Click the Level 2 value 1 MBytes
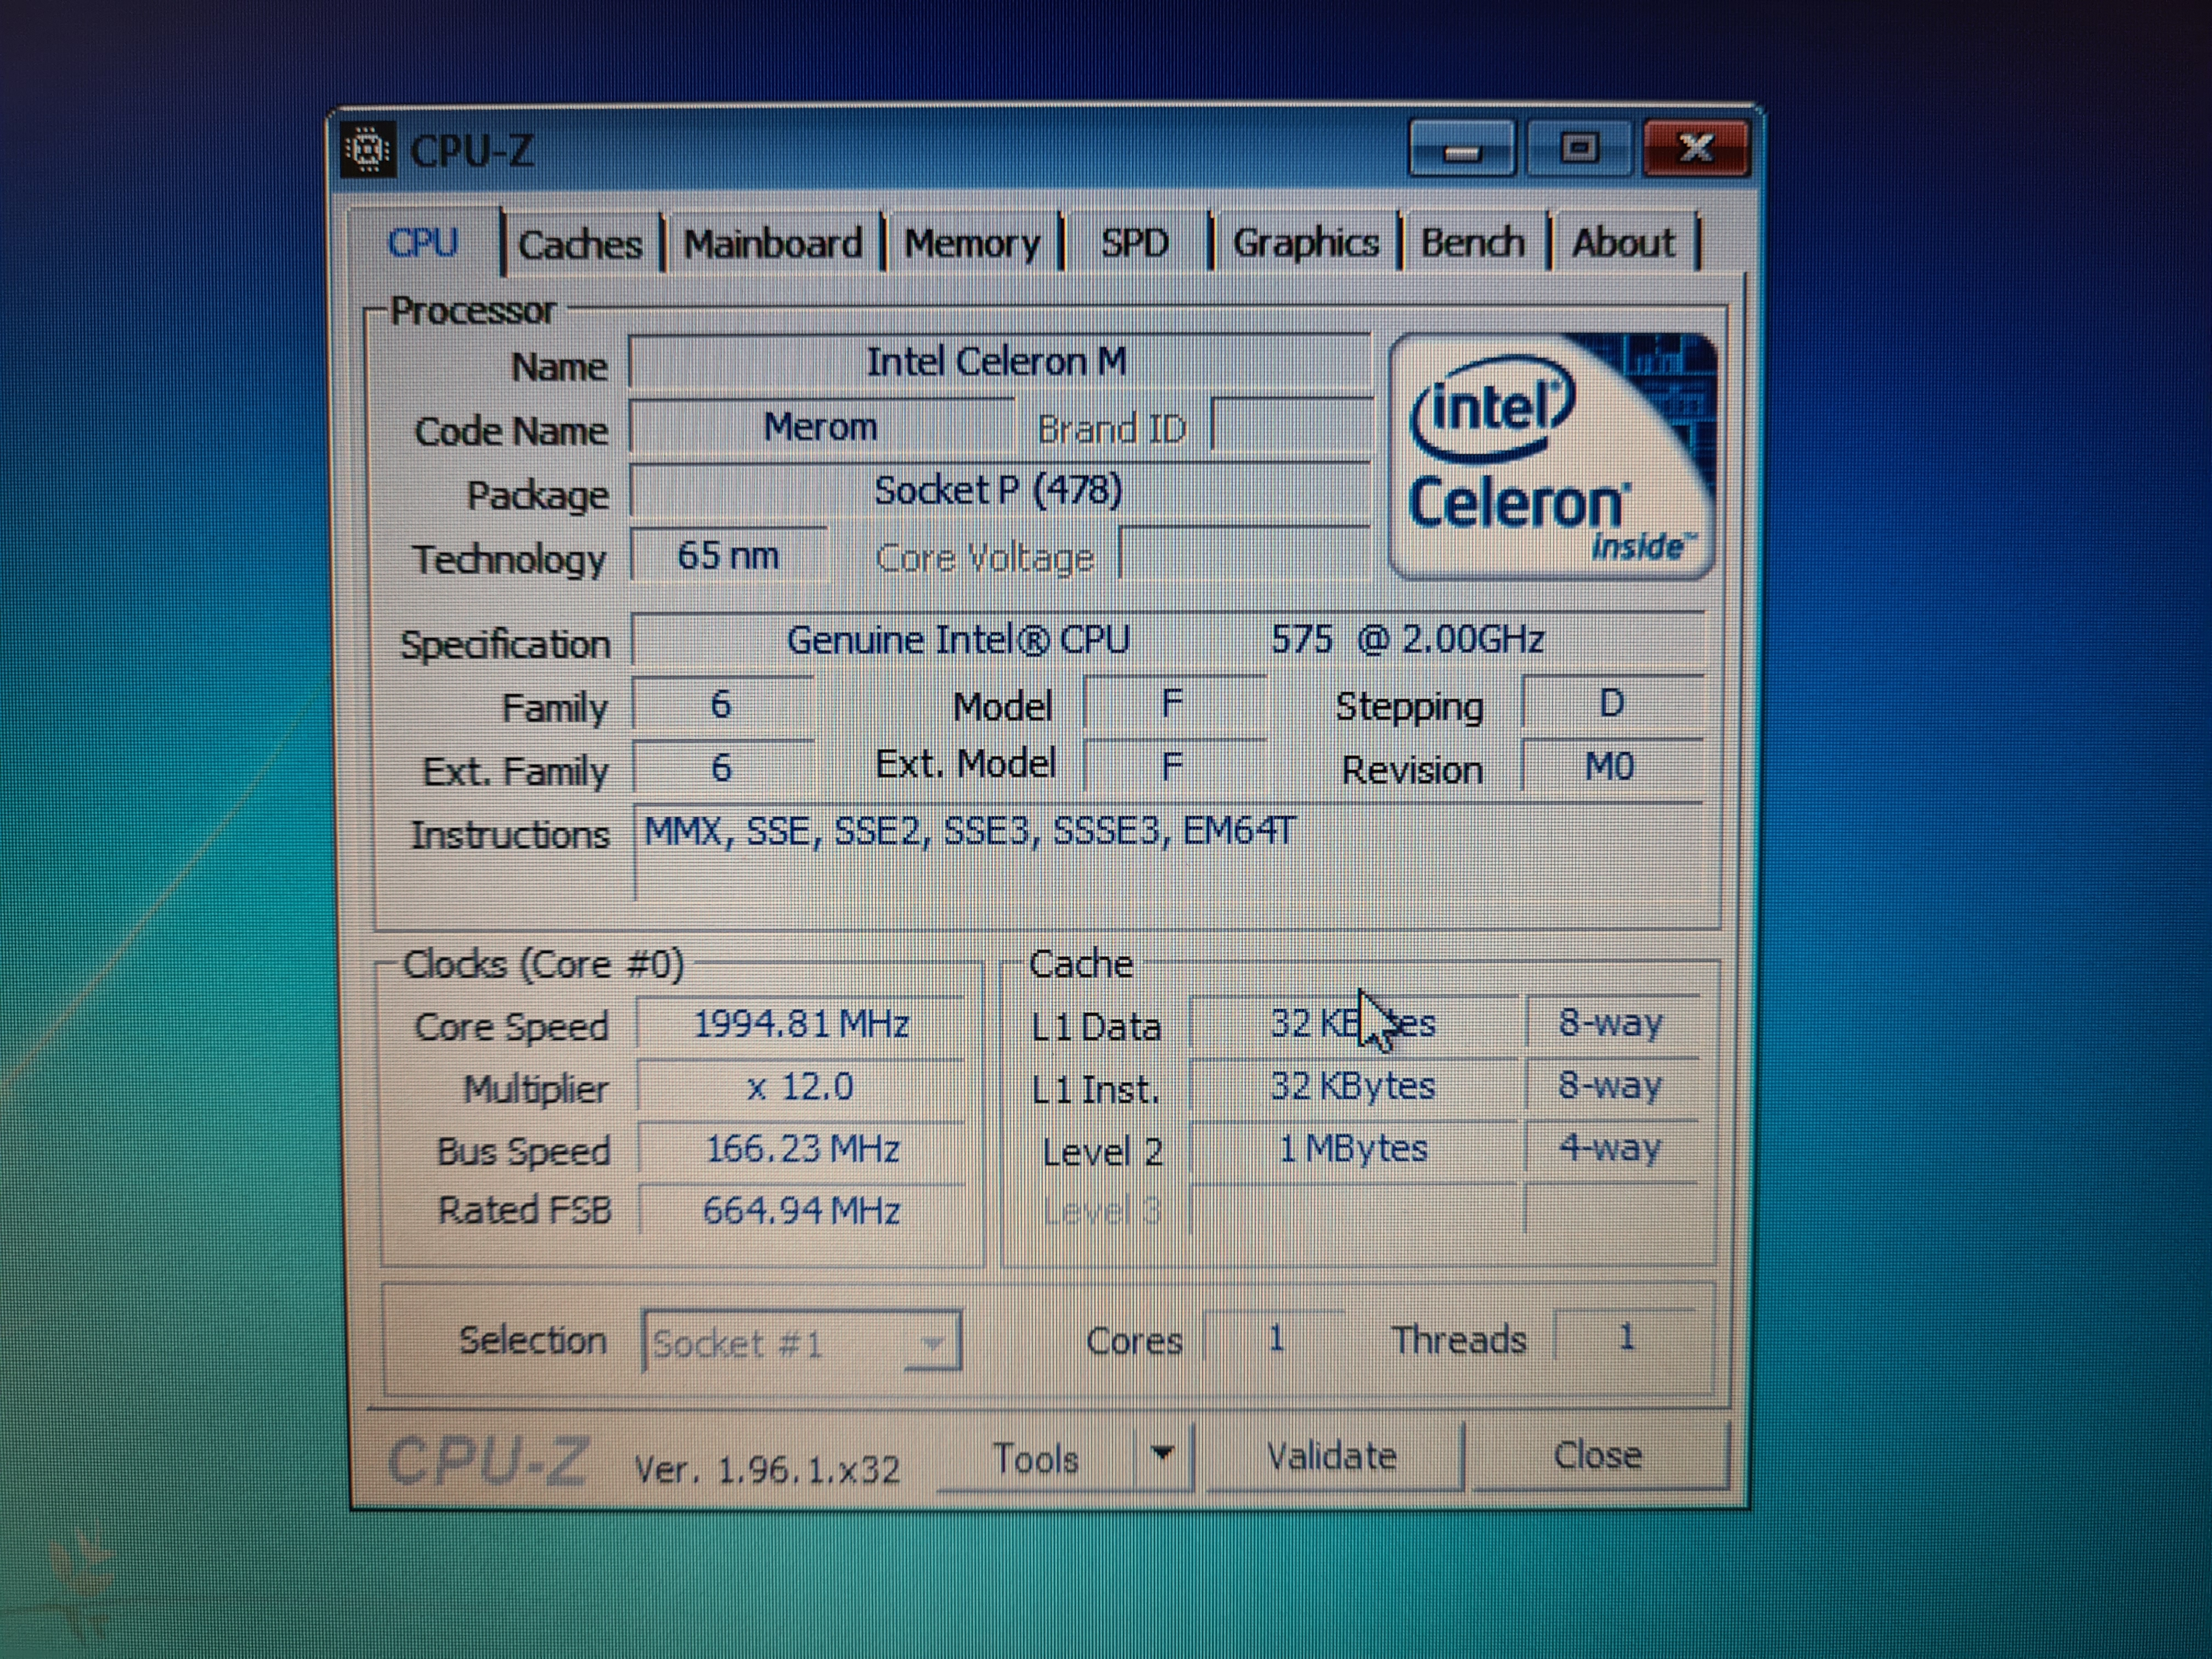This screenshot has height=1659, width=2212. [x=1353, y=1148]
